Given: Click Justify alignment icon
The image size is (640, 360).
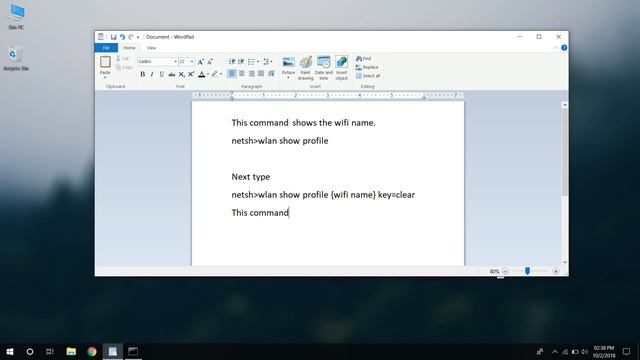Looking at the screenshot, I should [x=261, y=73].
